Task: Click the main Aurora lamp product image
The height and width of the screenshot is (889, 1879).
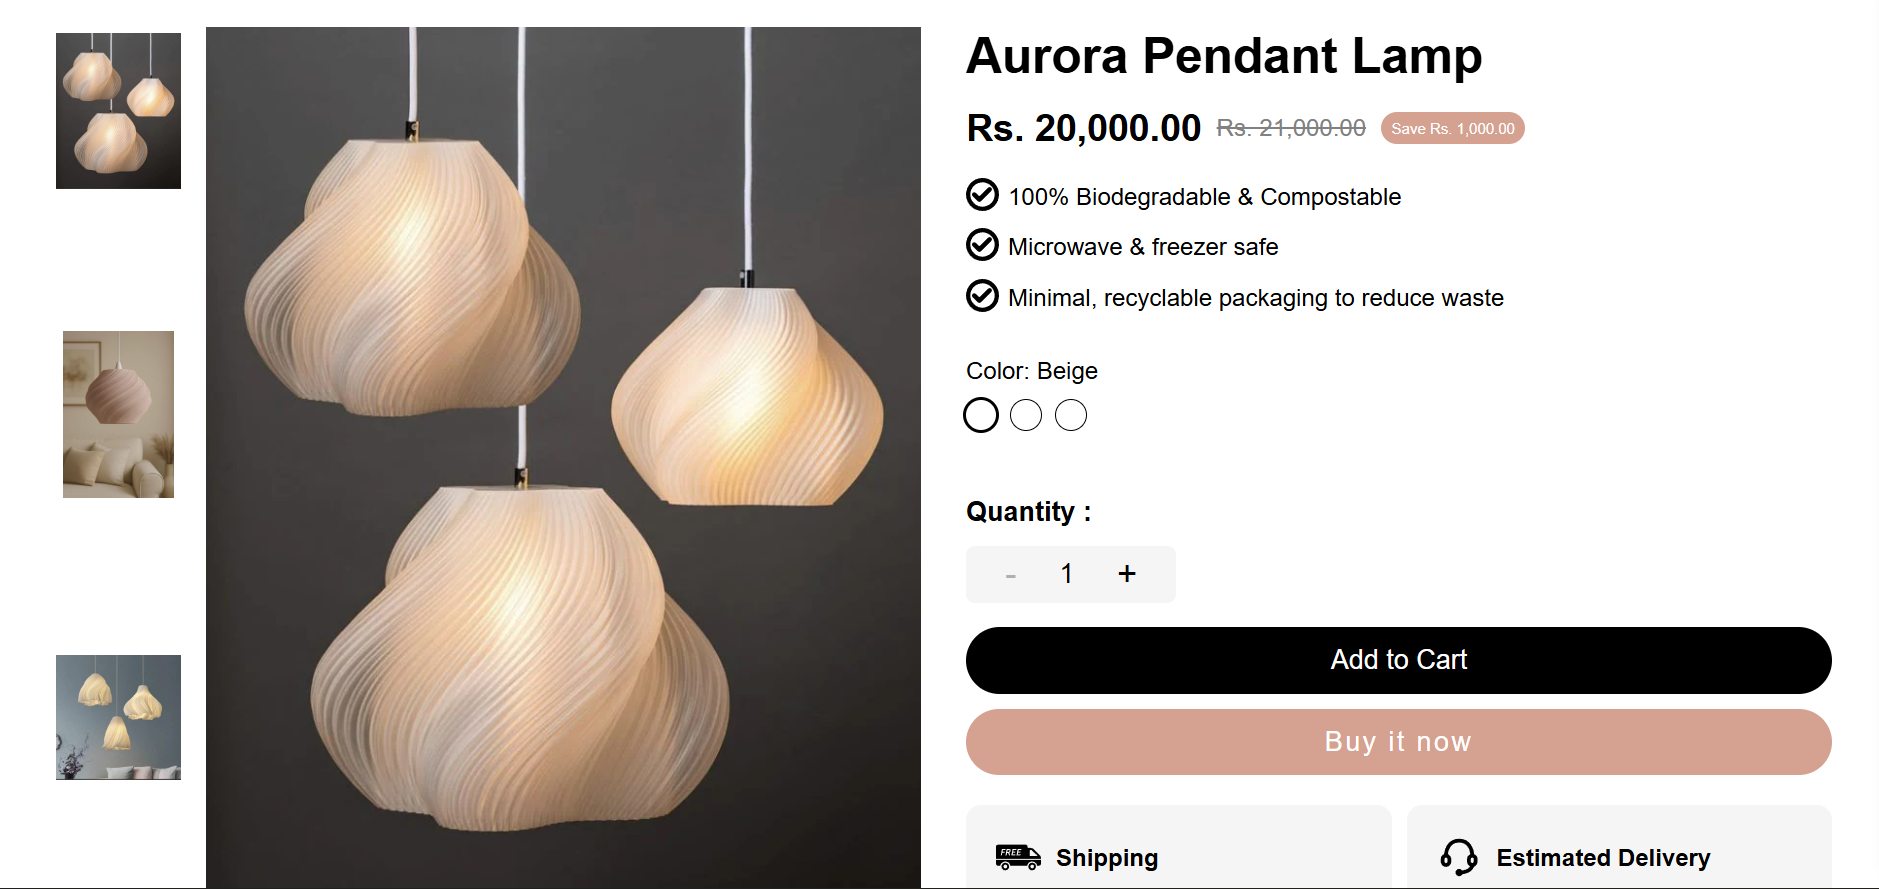Action: coord(563,457)
